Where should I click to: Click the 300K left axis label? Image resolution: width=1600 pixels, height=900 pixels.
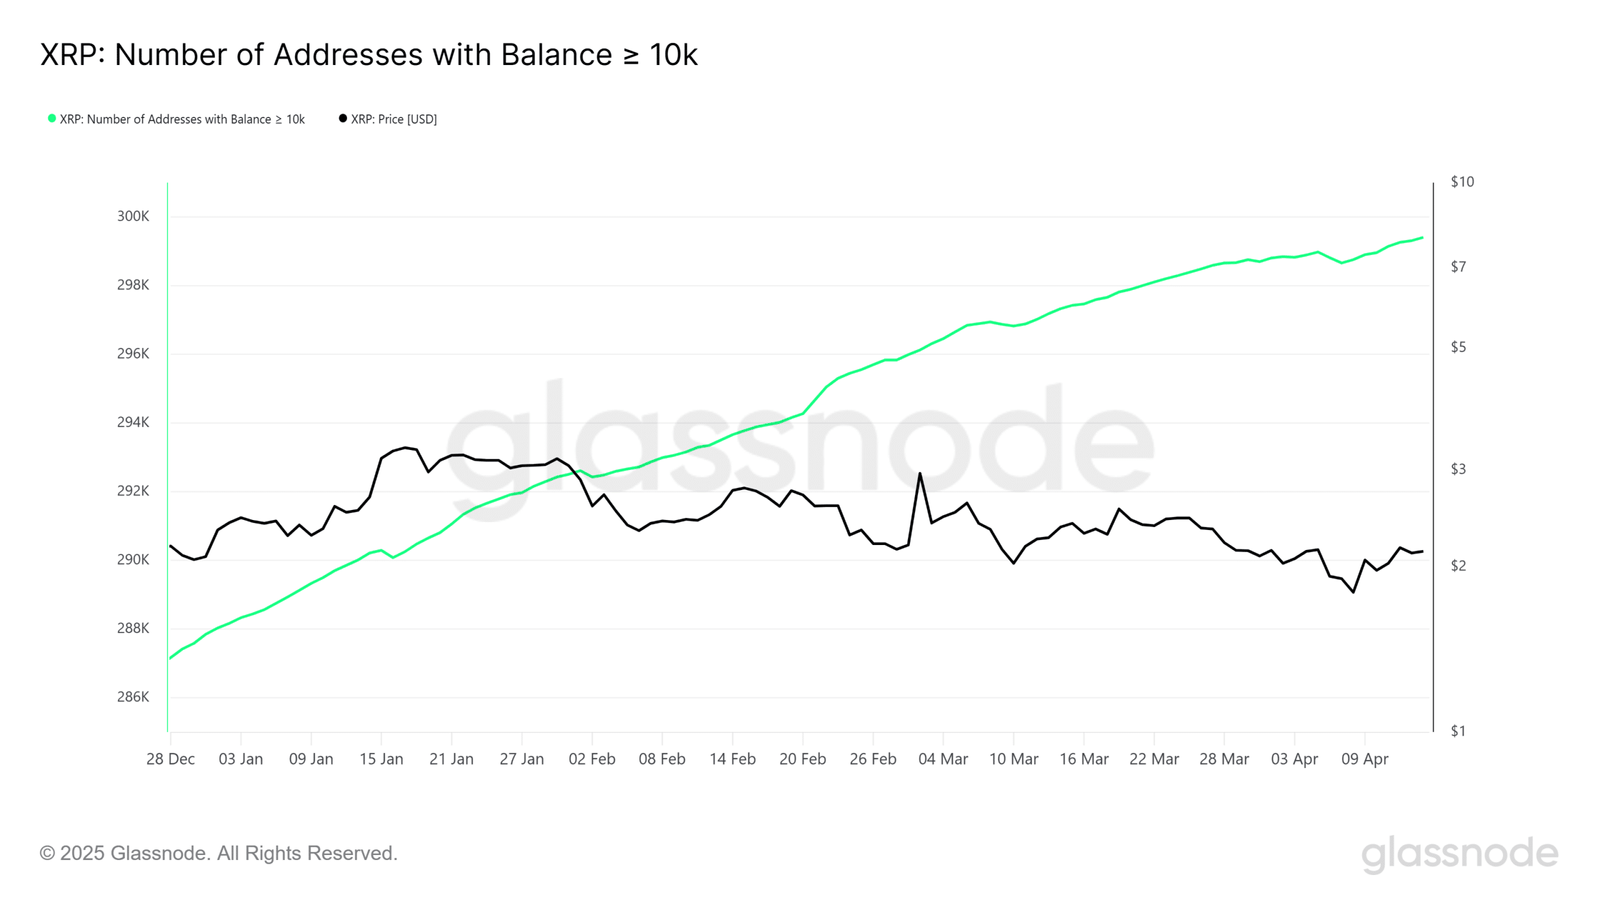[133, 217]
